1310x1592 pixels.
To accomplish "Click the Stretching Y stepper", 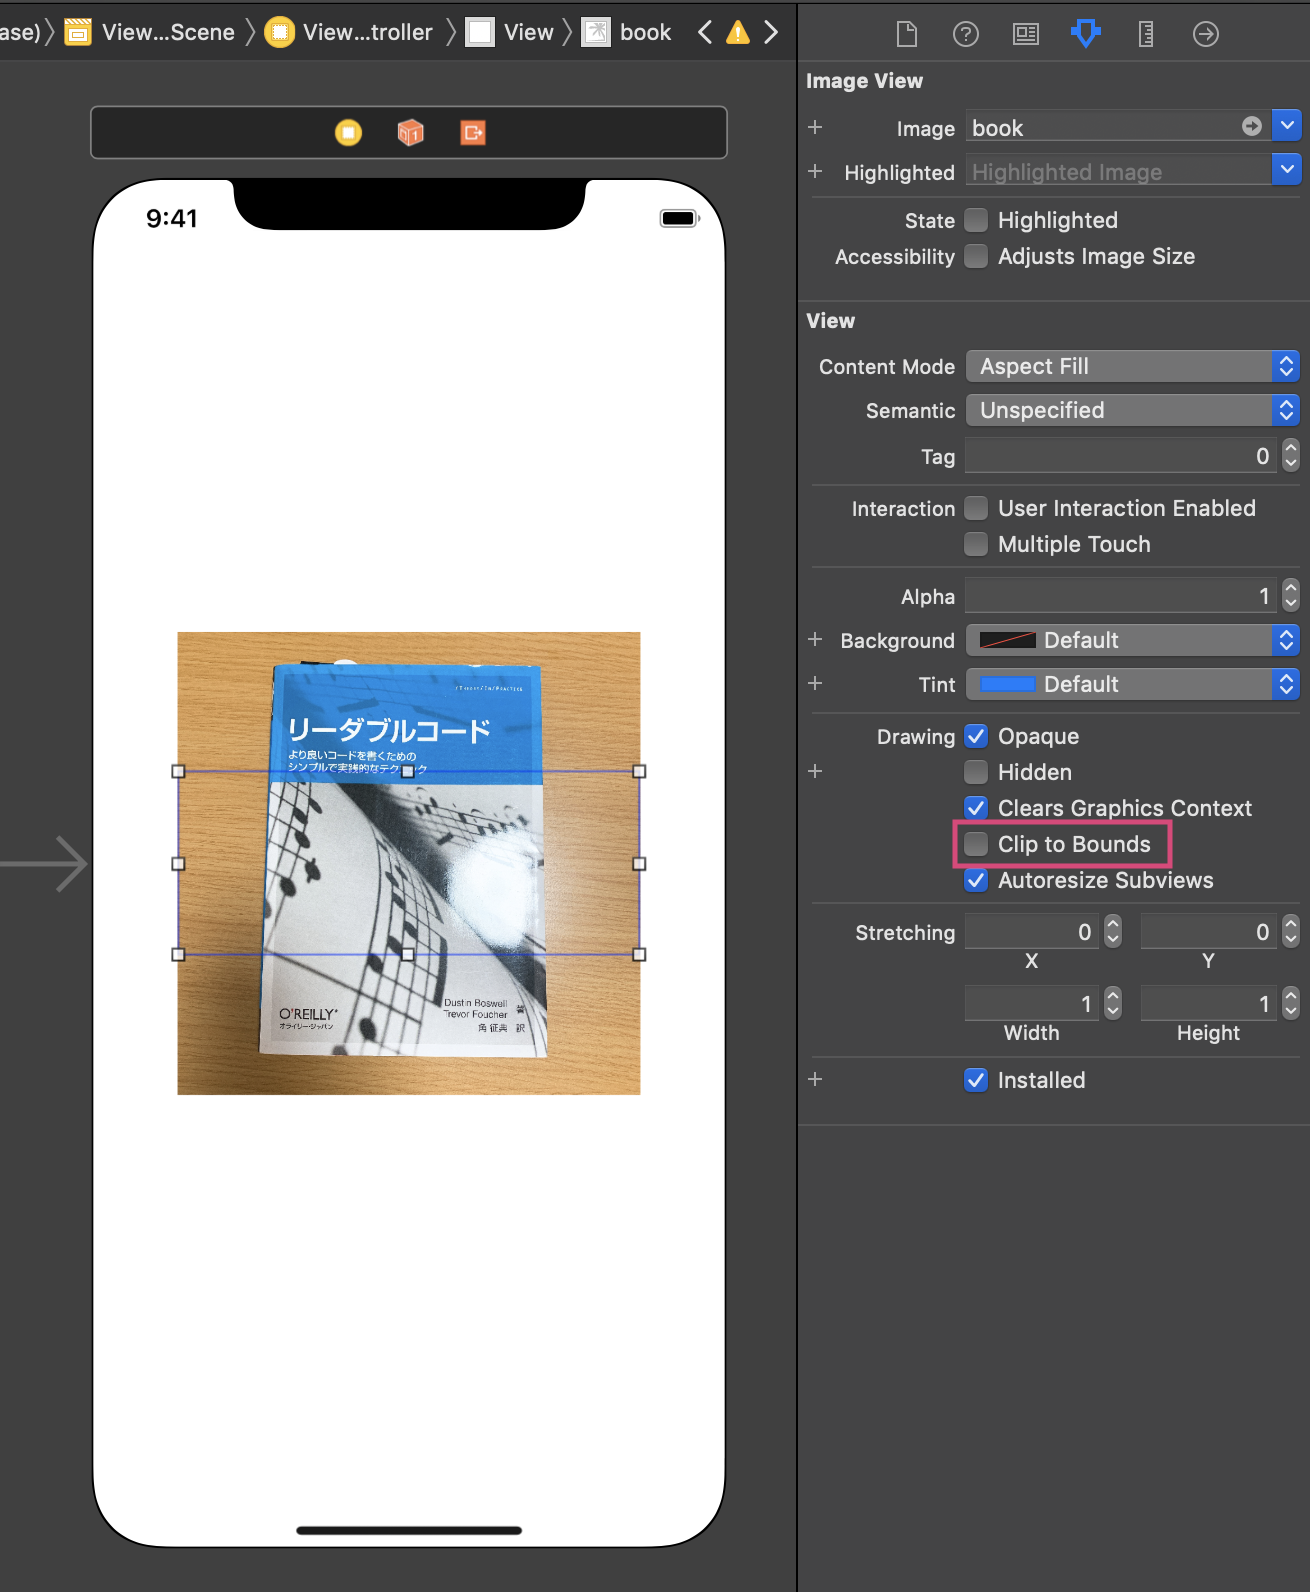I will 1291,931.
